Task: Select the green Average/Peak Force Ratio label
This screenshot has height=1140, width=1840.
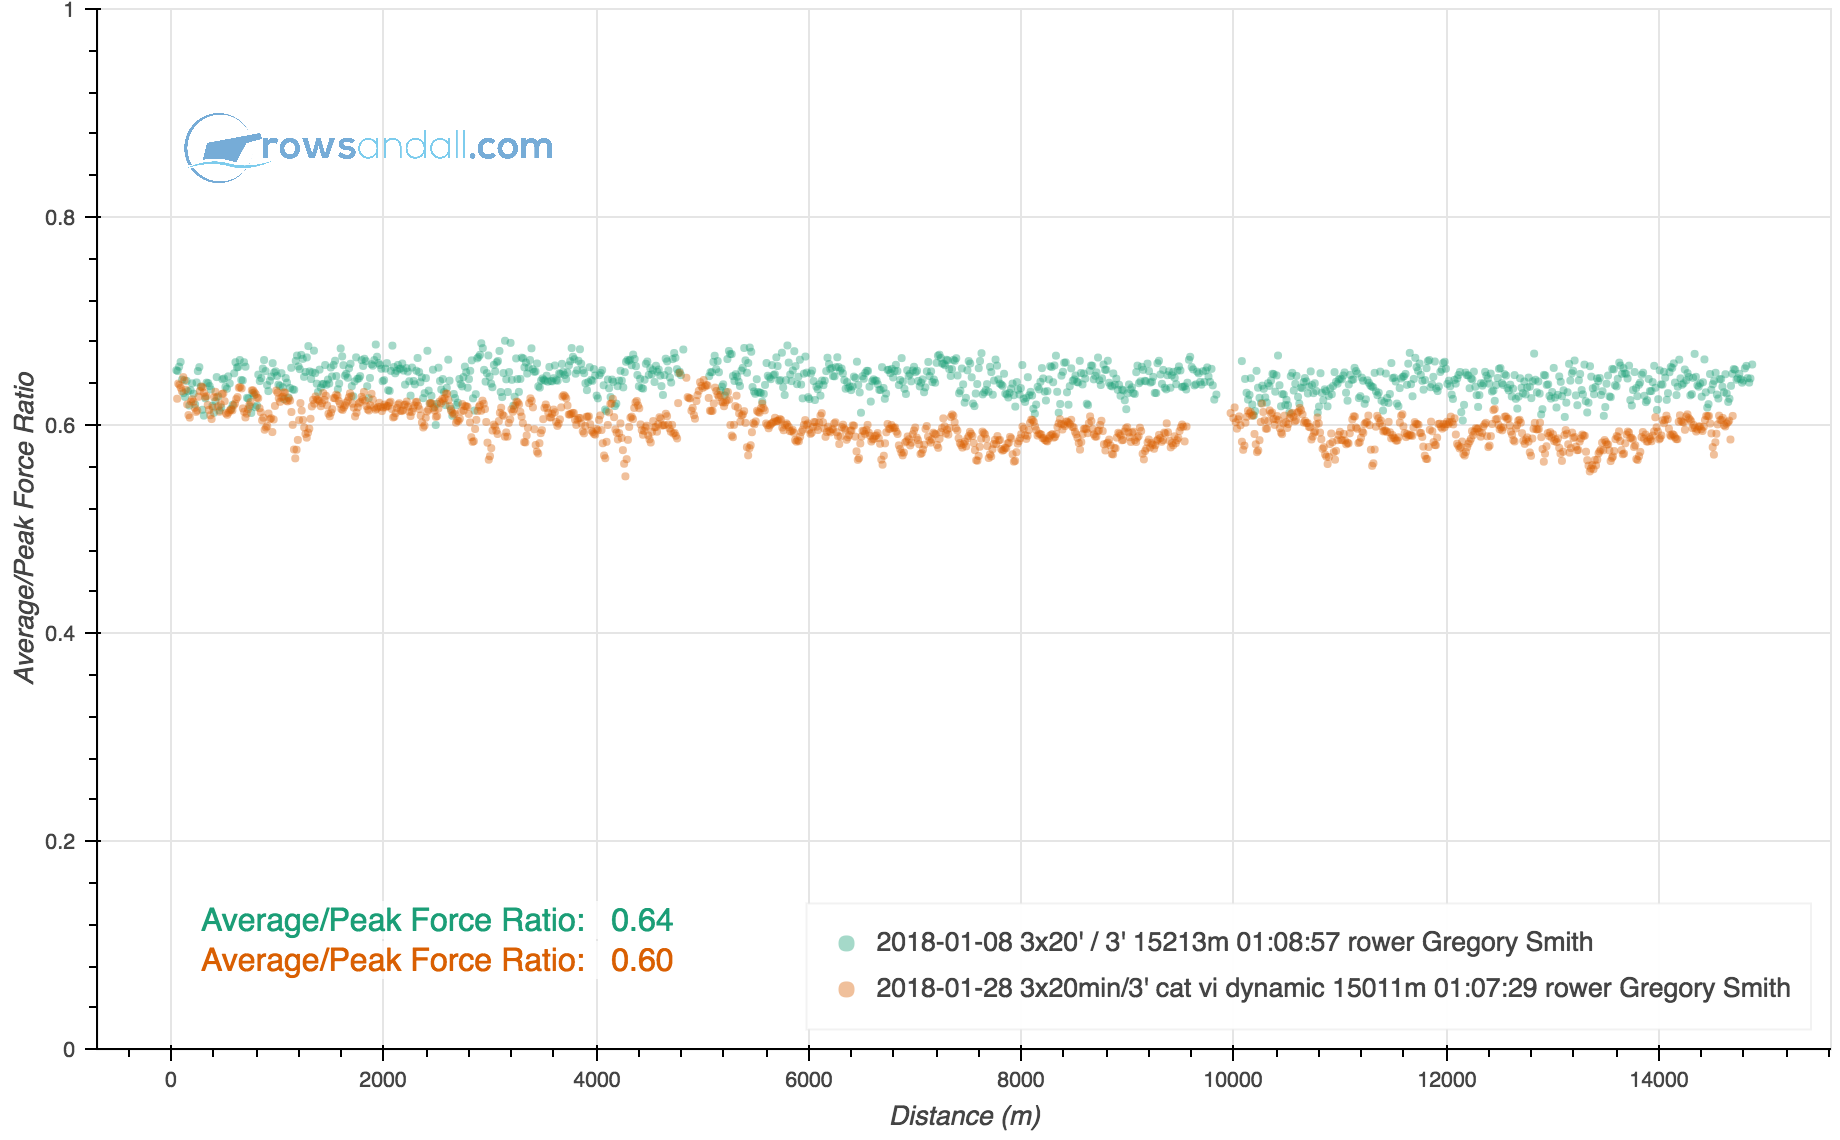Action: 393,920
